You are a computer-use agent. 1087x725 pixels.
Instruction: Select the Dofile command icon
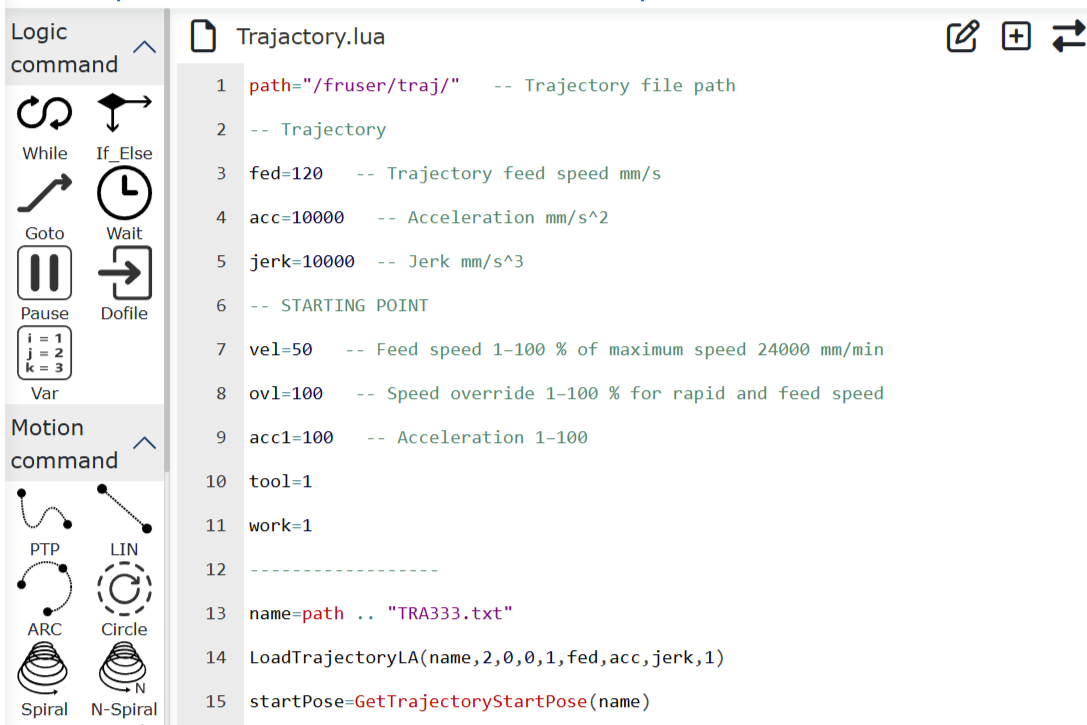tap(124, 273)
